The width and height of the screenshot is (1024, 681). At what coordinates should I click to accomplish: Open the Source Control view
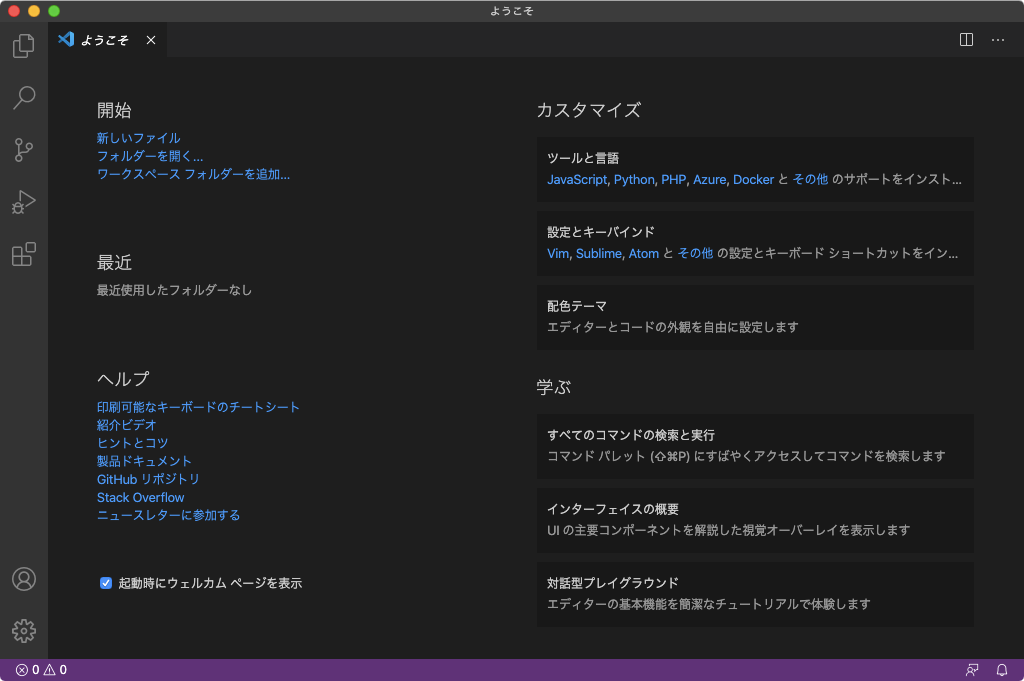pyautogui.click(x=23, y=150)
